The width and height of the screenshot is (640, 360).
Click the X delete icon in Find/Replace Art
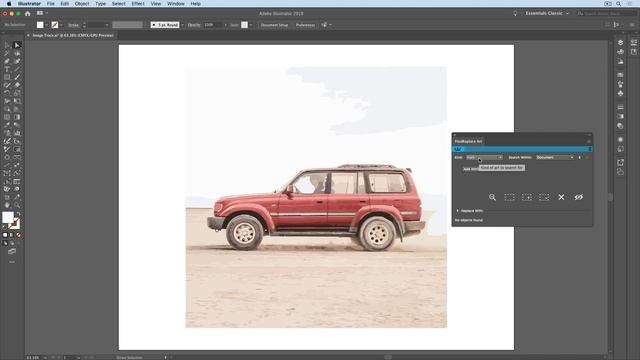(561, 197)
